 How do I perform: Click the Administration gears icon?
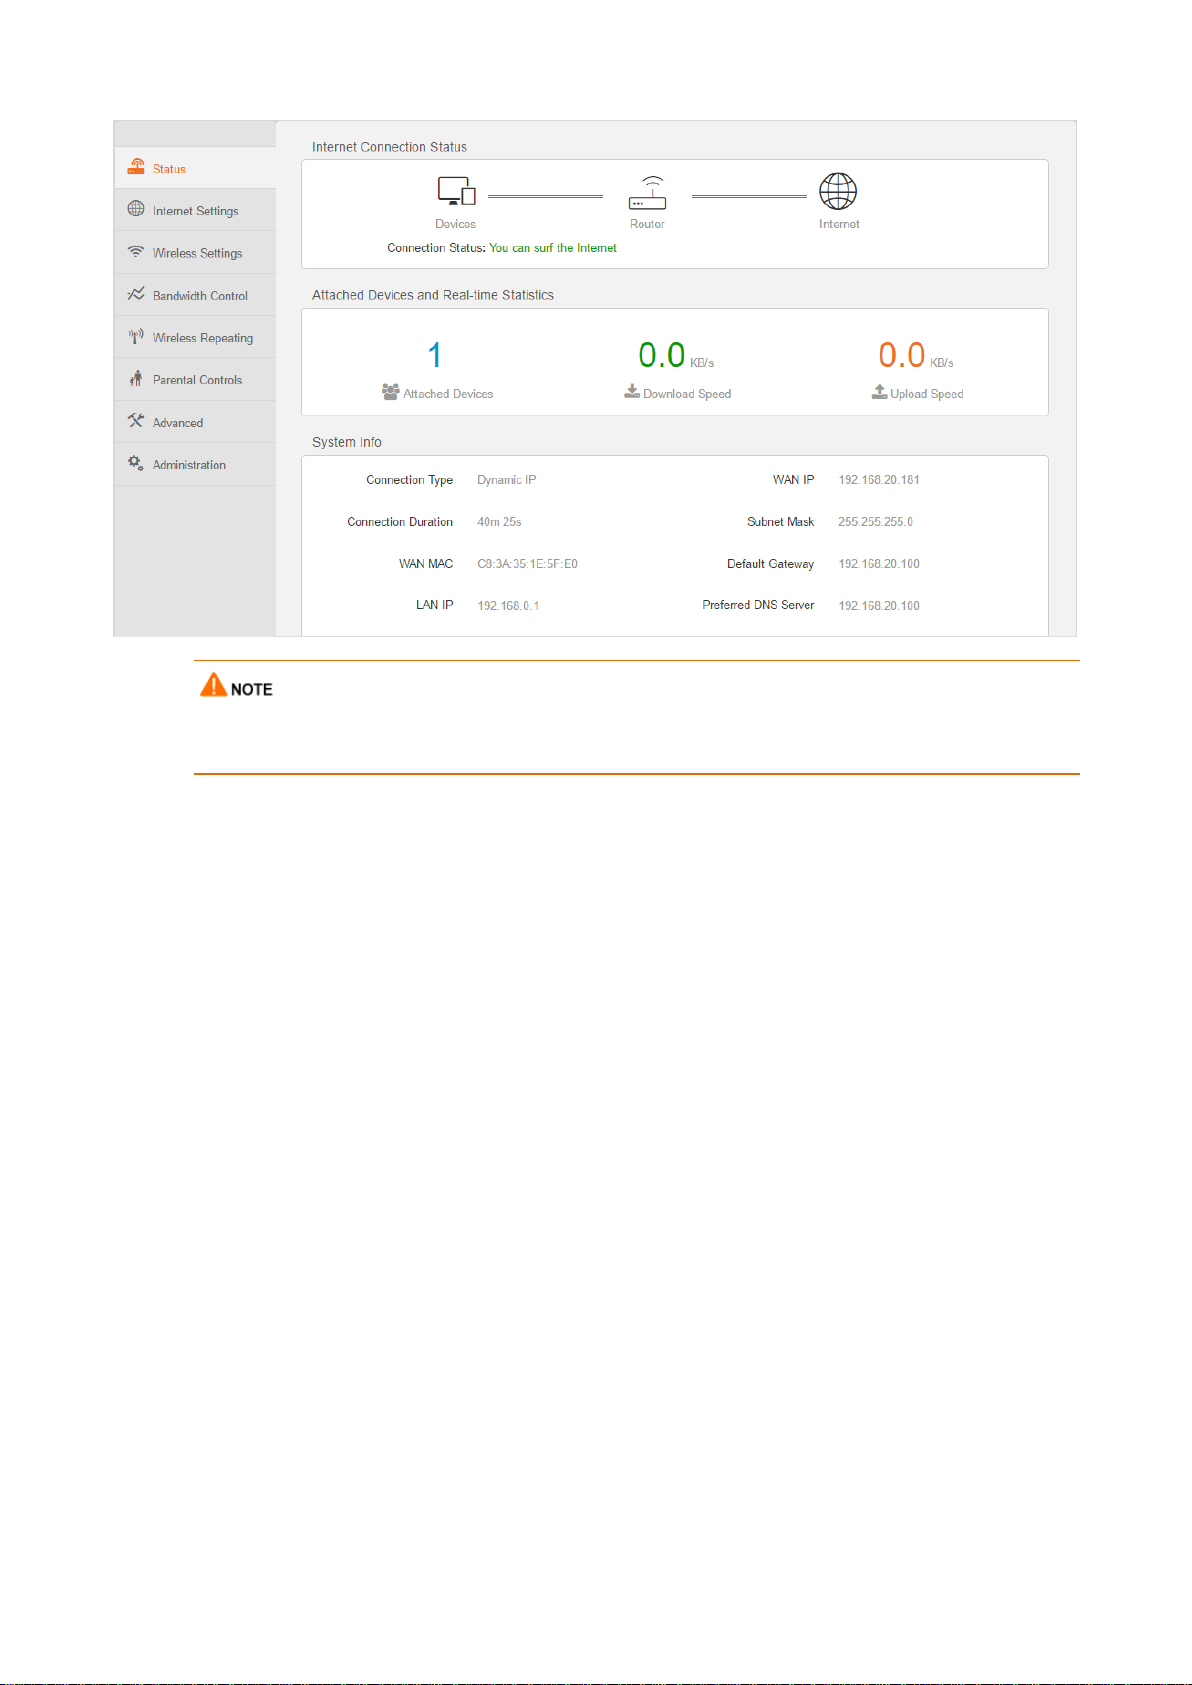click(136, 463)
